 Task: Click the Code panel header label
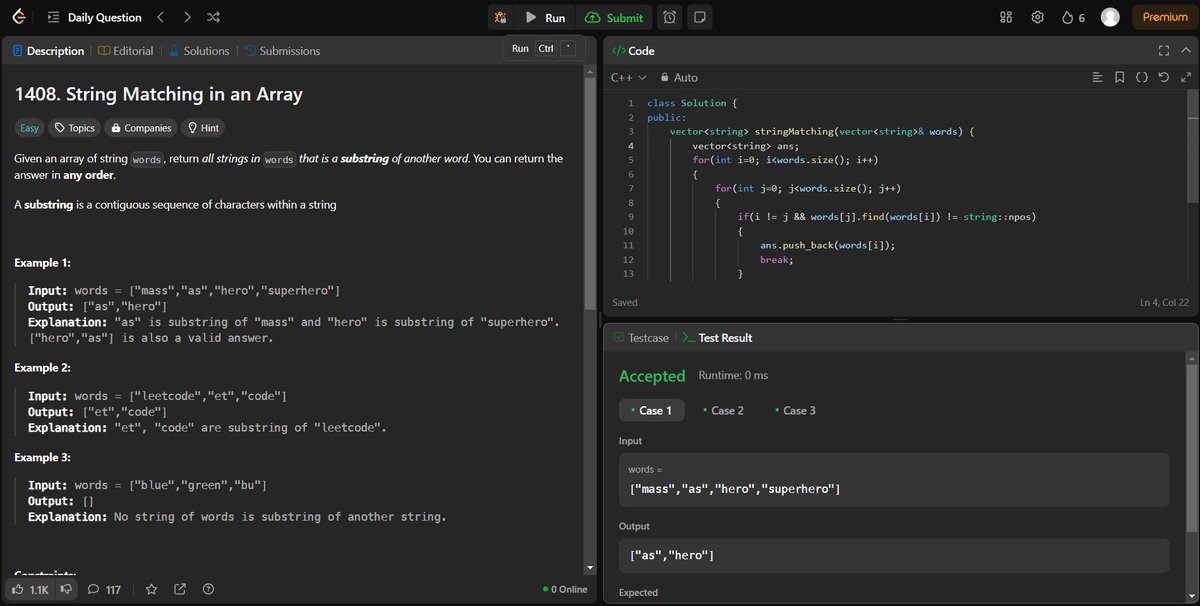(x=633, y=50)
